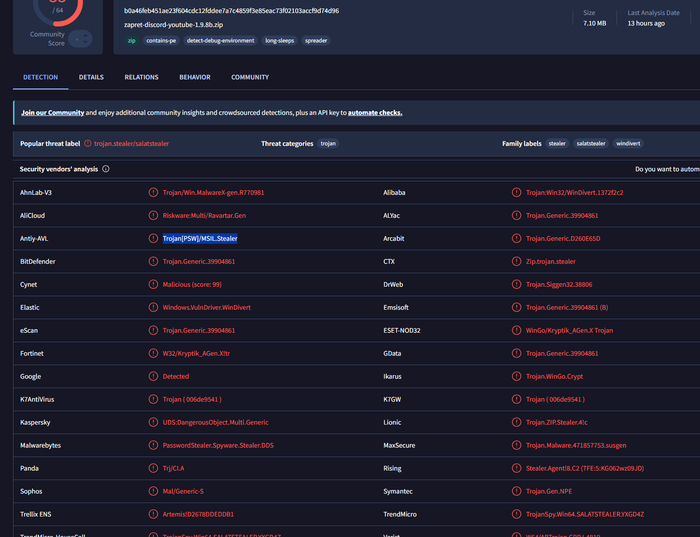
Task: Click the eScan detection alert icon
Action: tap(153, 330)
